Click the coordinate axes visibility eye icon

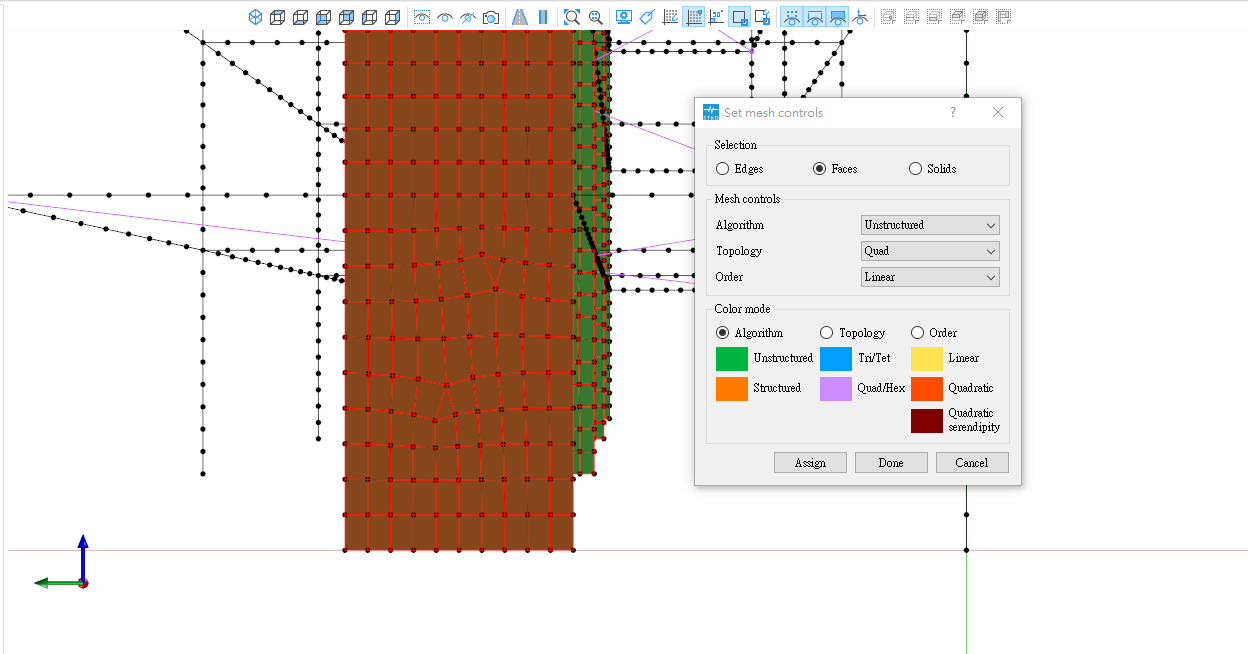click(860, 17)
